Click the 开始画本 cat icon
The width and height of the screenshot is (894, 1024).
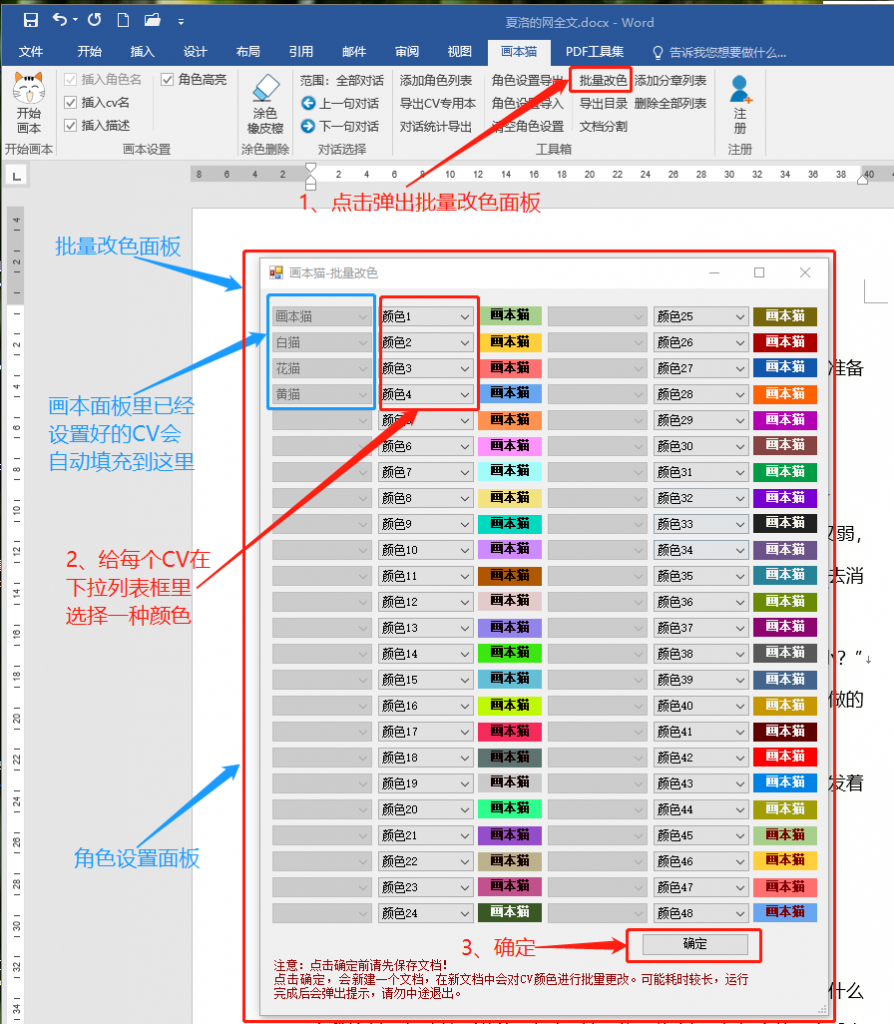(29, 88)
